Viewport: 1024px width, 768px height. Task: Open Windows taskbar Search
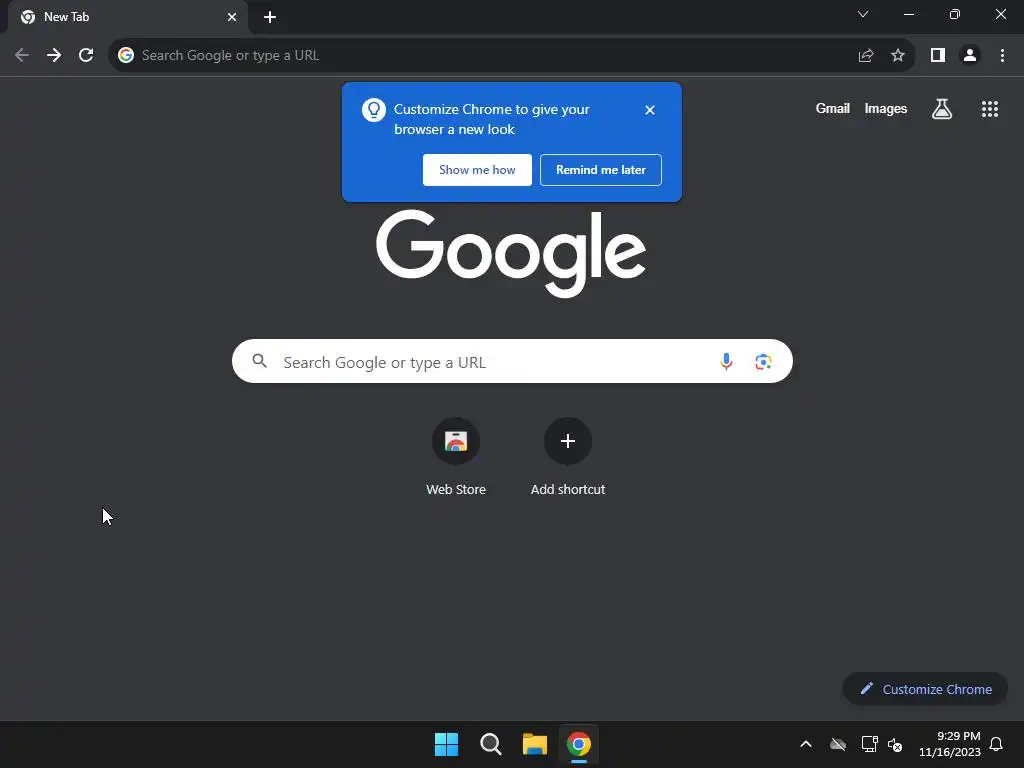pos(490,744)
